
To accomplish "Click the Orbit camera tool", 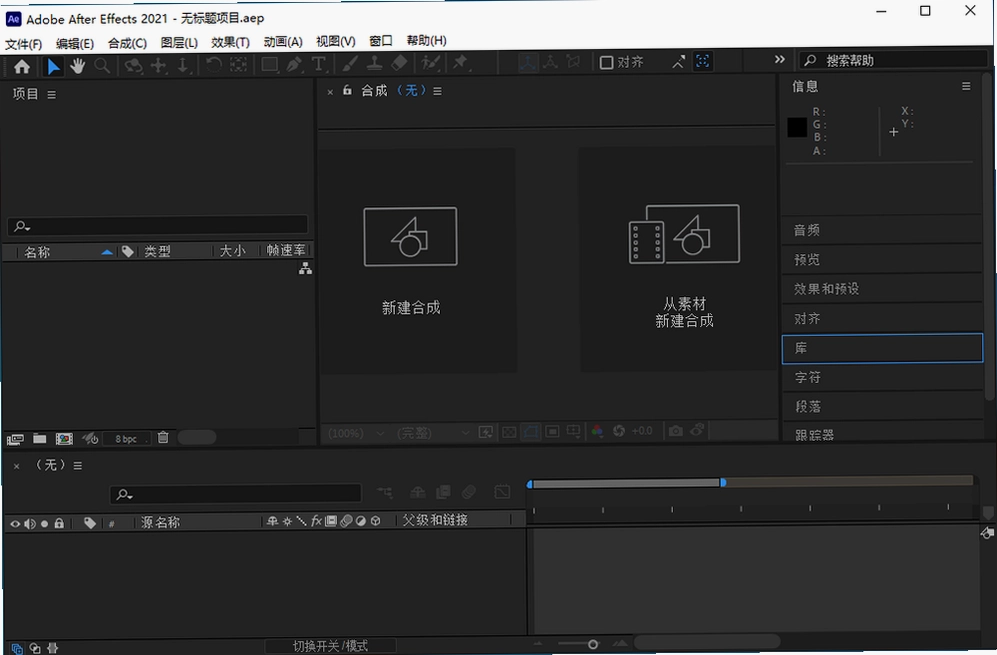I will click(x=133, y=66).
